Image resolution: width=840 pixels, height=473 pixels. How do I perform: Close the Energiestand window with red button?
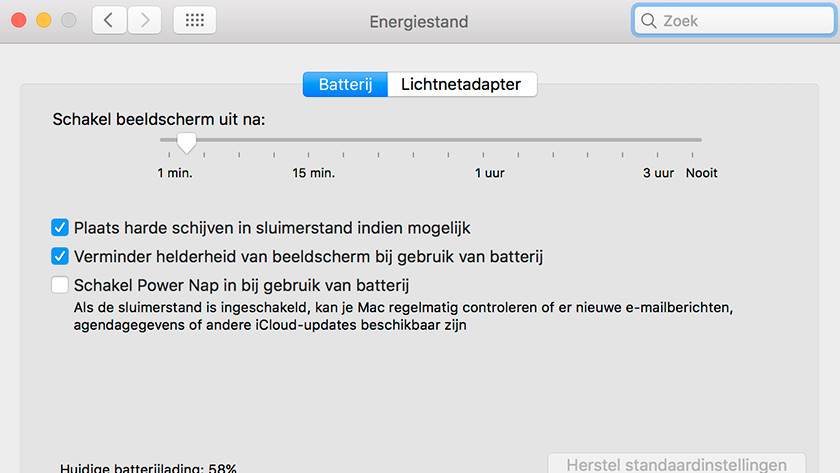tap(19, 20)
